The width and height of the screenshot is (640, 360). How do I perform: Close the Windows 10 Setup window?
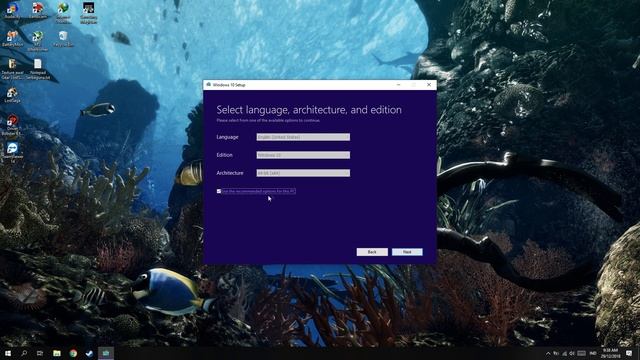point(429,84)
